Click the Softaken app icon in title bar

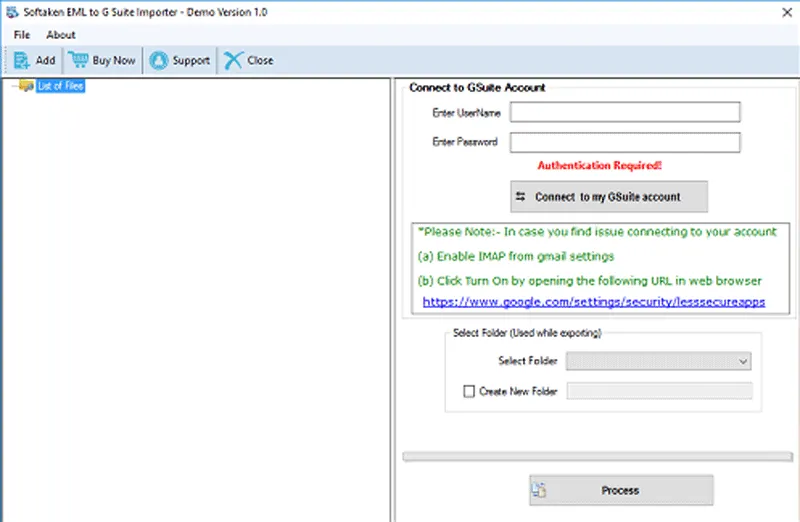pos(12,12)
